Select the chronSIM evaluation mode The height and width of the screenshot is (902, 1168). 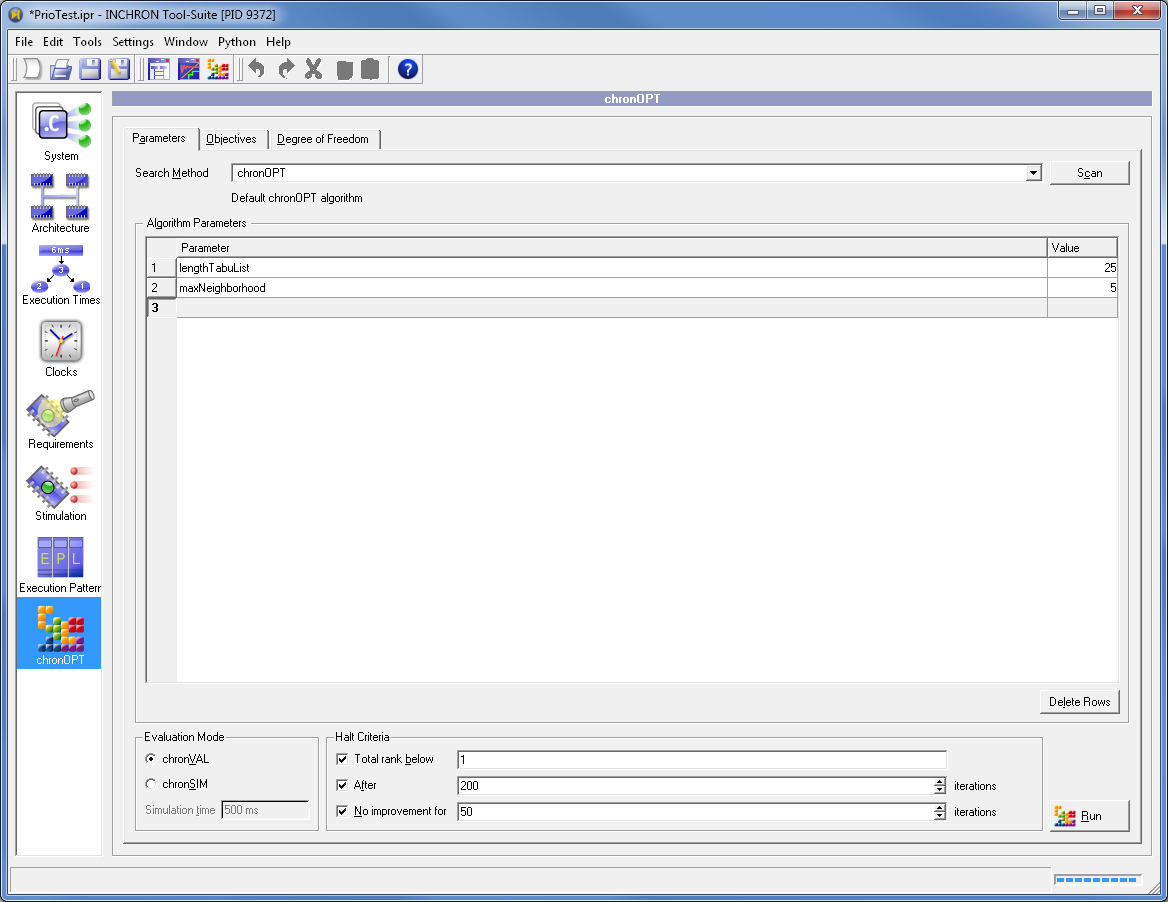(151, 784)
